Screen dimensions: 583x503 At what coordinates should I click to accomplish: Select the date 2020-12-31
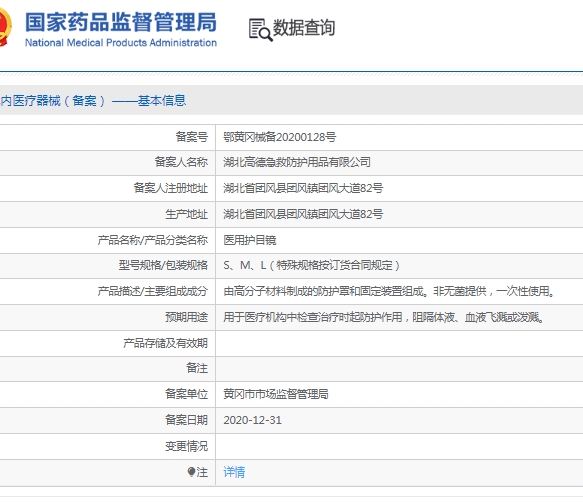[252, 420]
